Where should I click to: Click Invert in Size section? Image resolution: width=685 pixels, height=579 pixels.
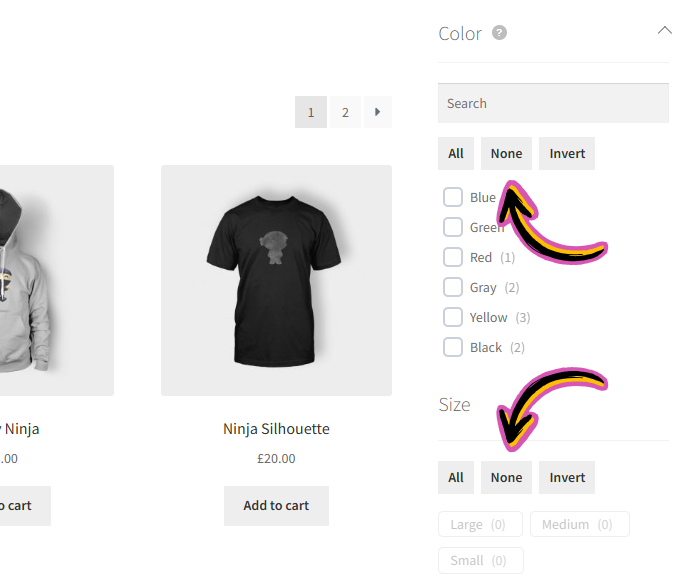click(567, 477)
